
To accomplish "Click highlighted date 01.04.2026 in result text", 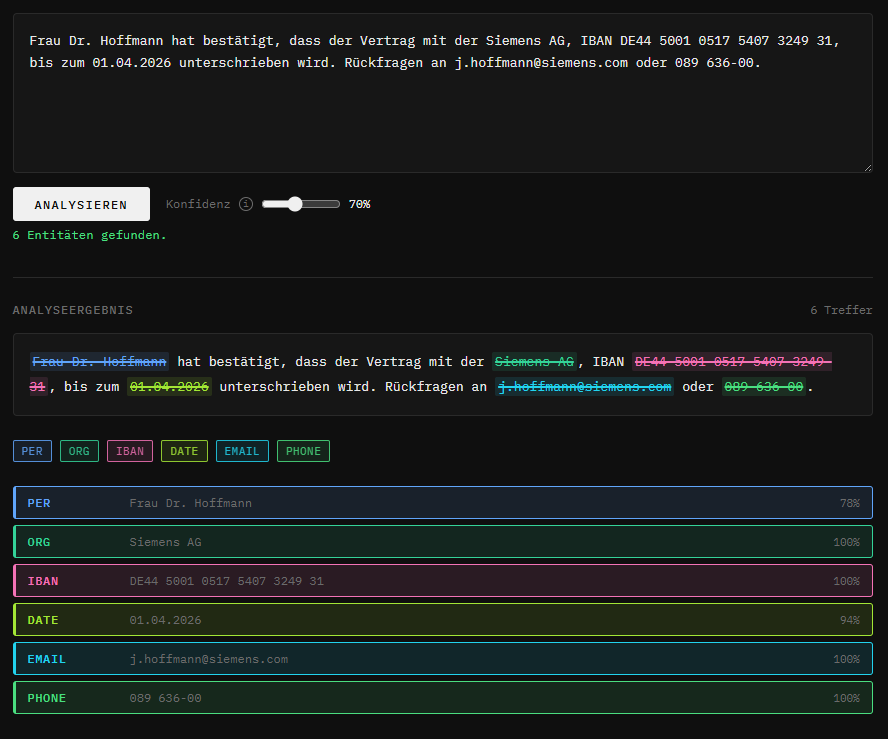I will click(169, 387).
